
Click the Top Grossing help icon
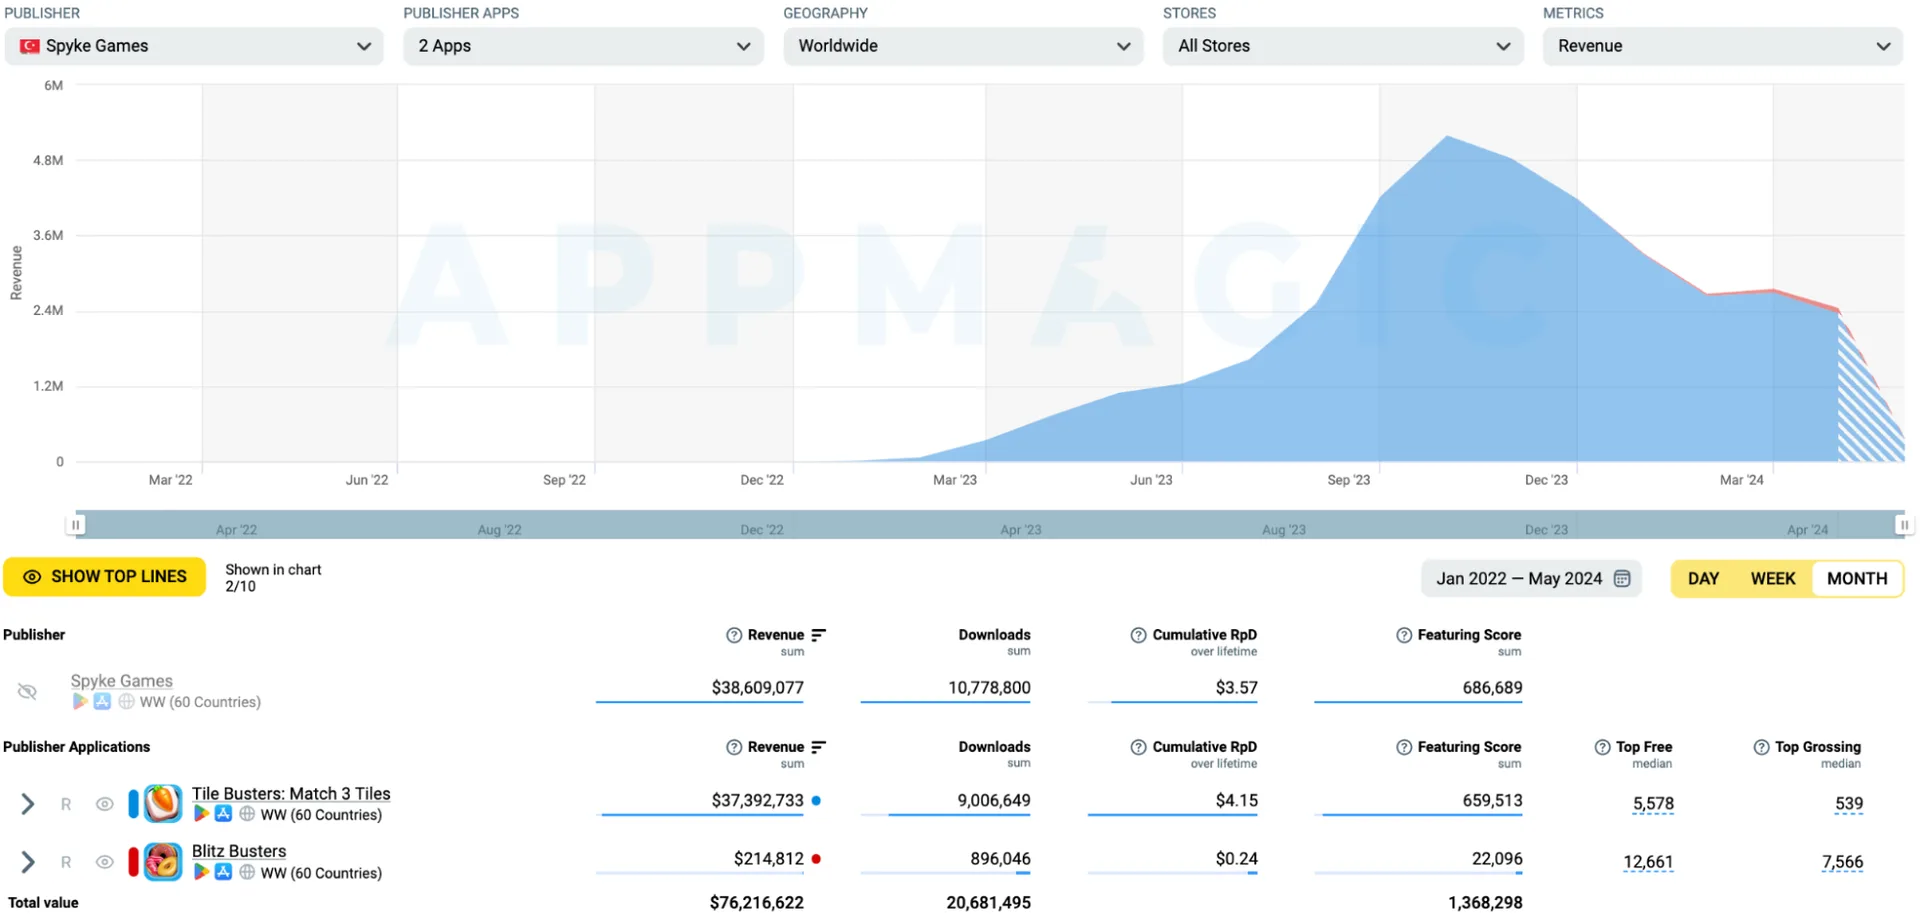(1762, 747)
